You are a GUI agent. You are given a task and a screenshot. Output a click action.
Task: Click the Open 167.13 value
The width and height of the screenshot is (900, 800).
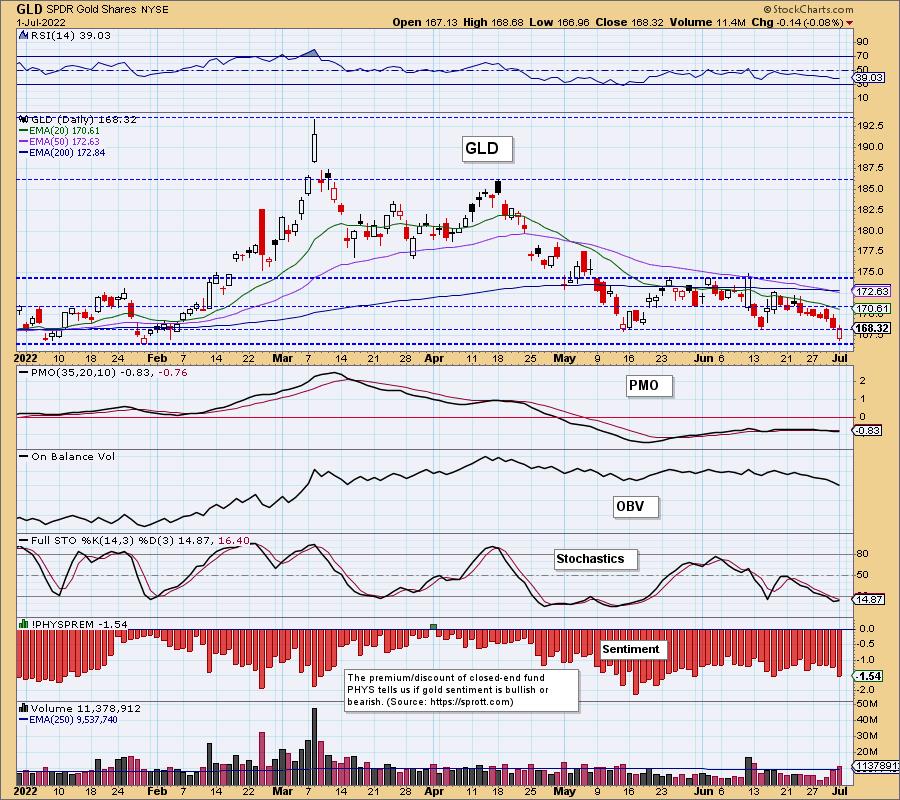pyautogui.click(x=425, y=22)
